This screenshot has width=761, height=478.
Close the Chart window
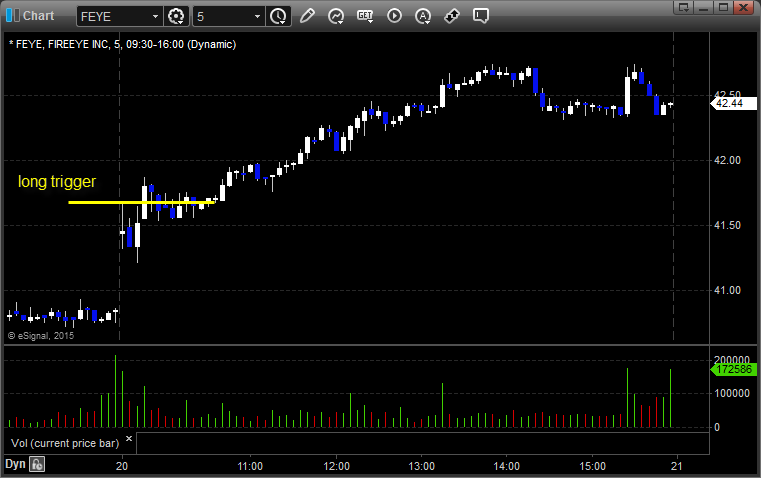pyautogui.click(x=744, y=7)
